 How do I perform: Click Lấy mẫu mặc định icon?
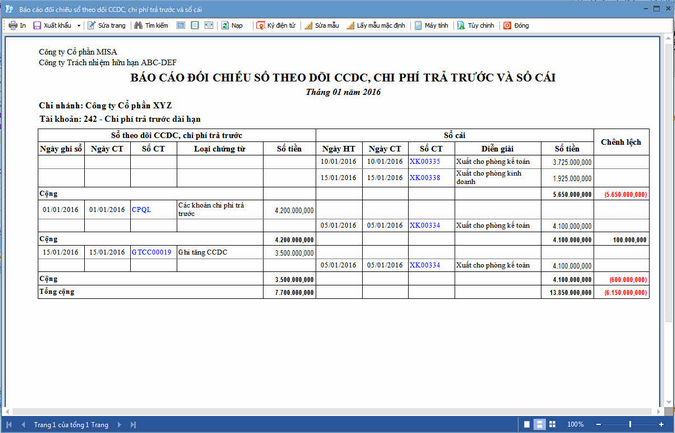tap(350, 25)
